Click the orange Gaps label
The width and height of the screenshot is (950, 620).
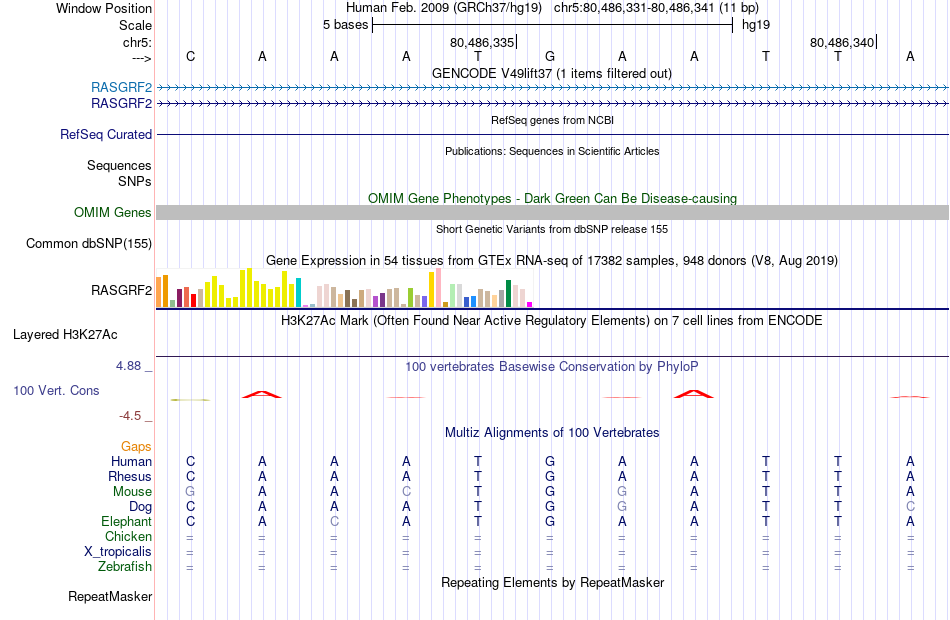click(x=136, y=447)
